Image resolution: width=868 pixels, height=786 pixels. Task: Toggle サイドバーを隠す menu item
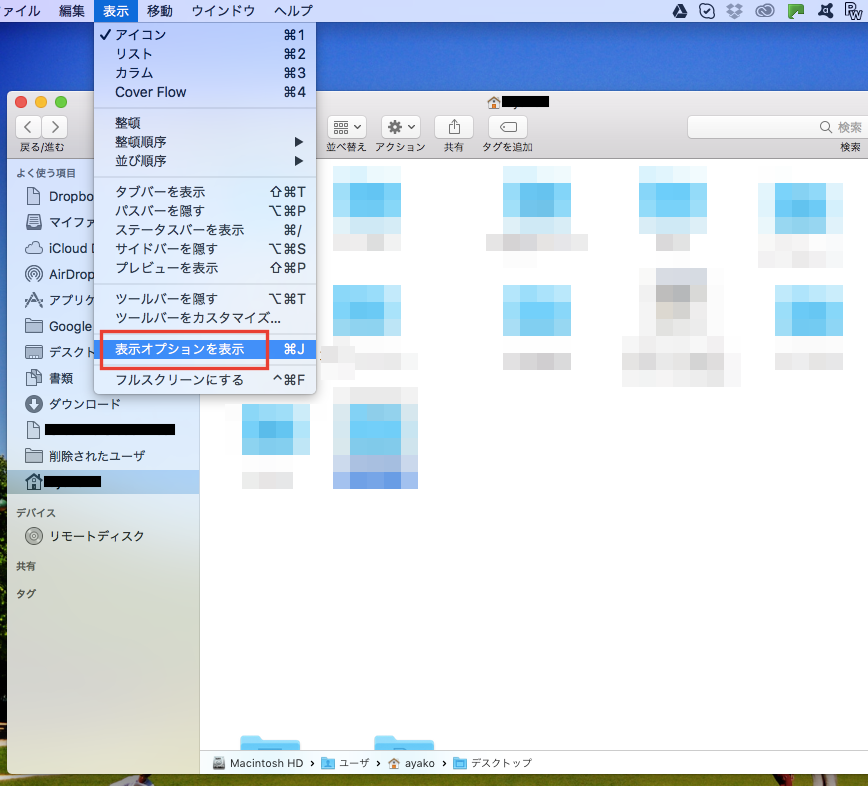tap(166, 248)
